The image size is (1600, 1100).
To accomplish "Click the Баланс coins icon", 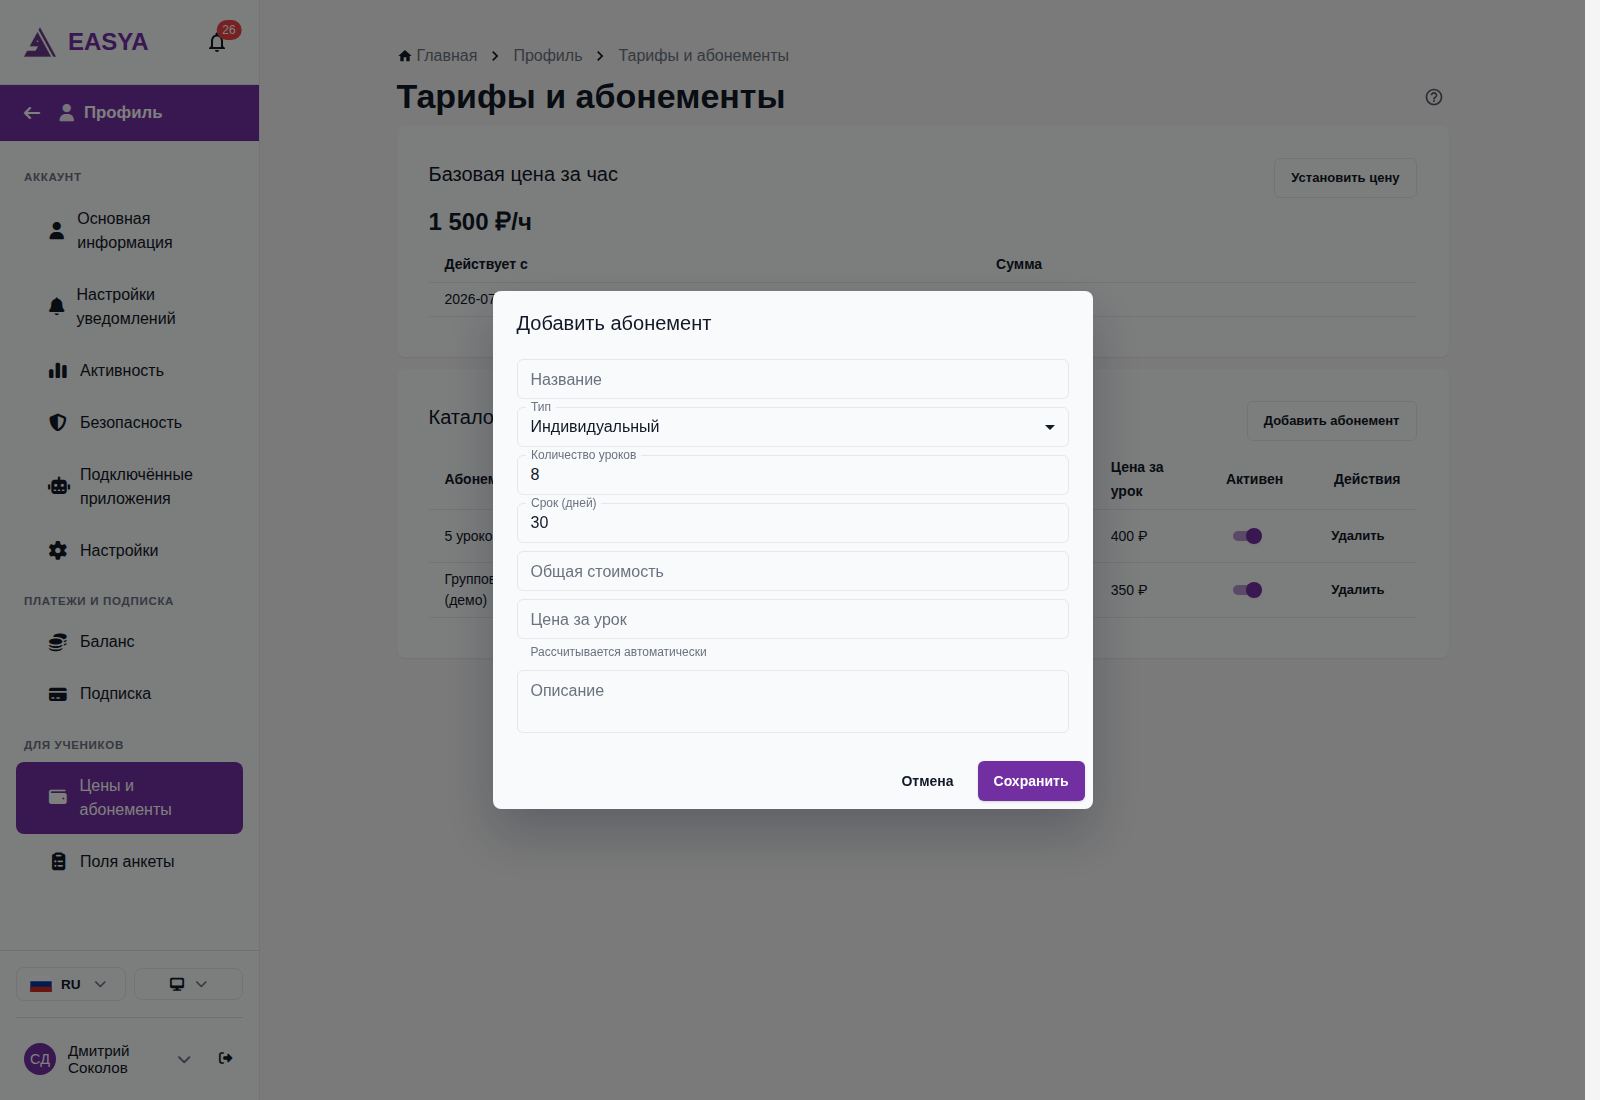I will (x=58, y=642).
